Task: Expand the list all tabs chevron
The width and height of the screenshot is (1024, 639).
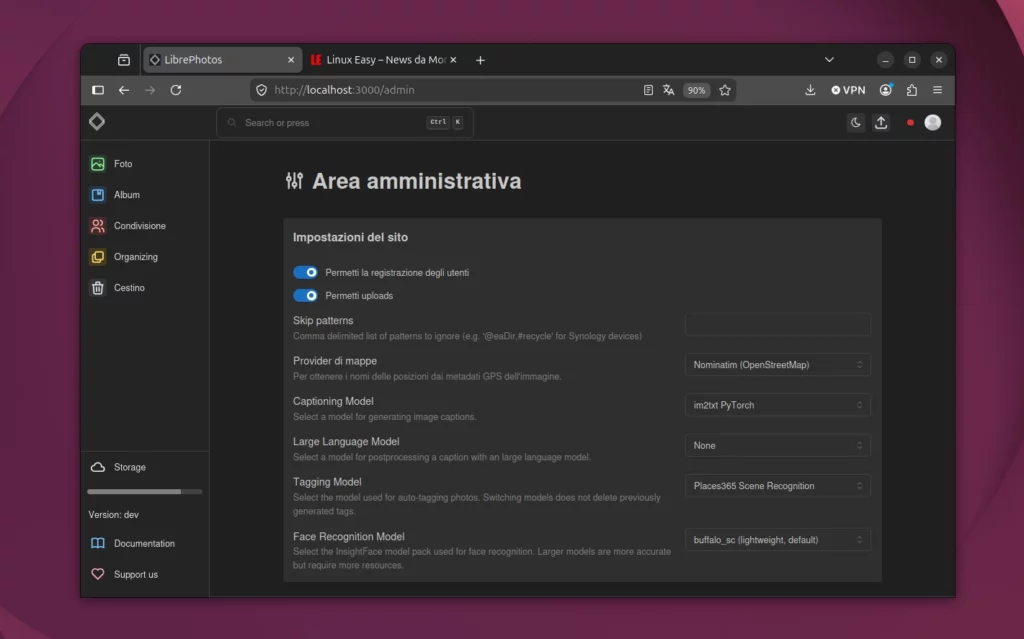Action: pyautogui.click(x=829, y=59)
